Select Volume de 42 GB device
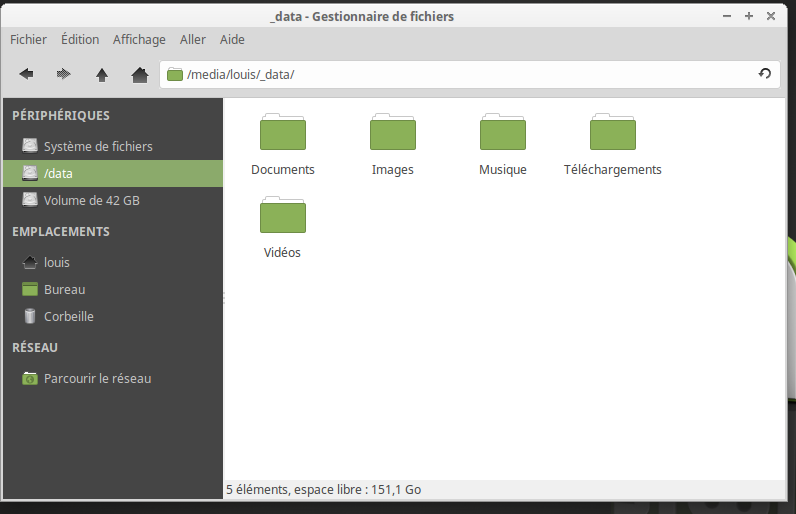Image resolution: width=796 pixels, height=514 pixels. [113, 200]
